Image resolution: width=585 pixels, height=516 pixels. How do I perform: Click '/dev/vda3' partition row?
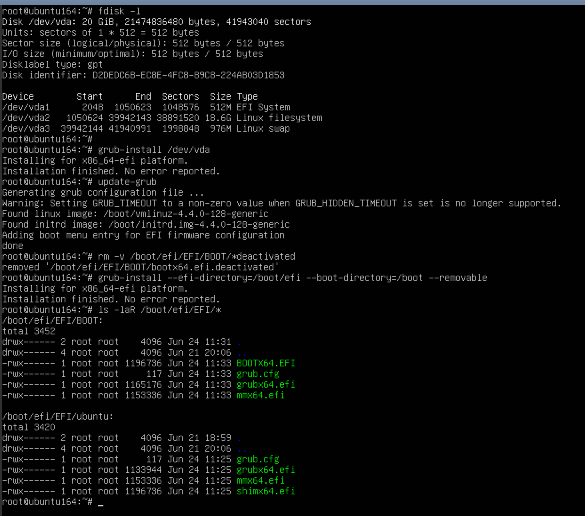point(146,129)
